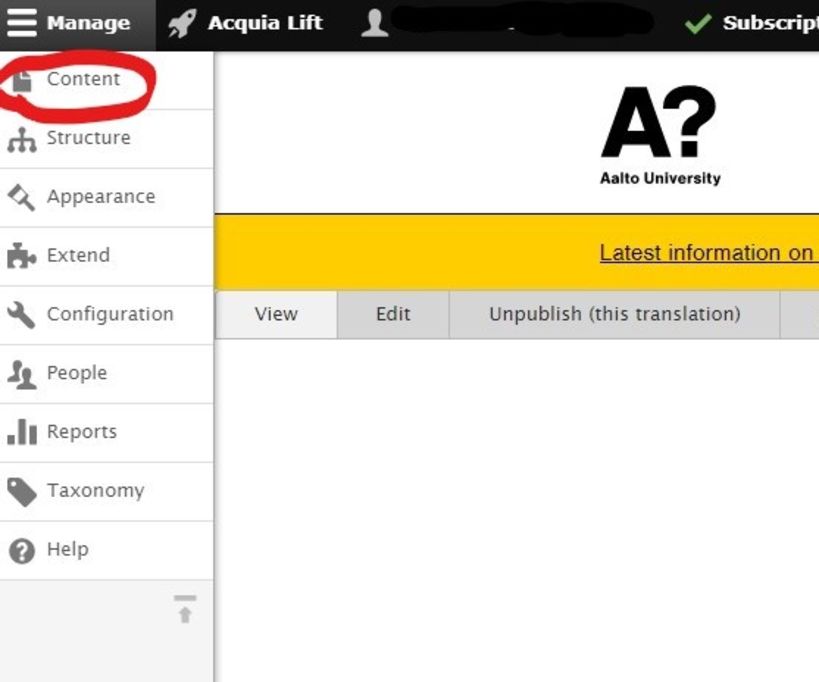Screen dimensions: 819x682
Task: Click the Taxonomy tag icon
Action: (21, 491)
